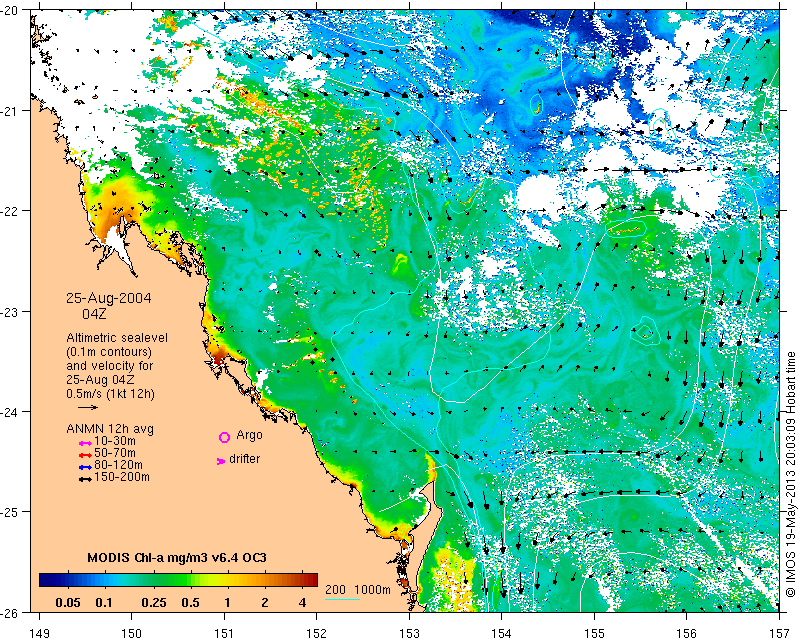
Task: Click the '0.5m/s (1kt 12h)' text
Action: pyautogui.click(x=110, y=394)
